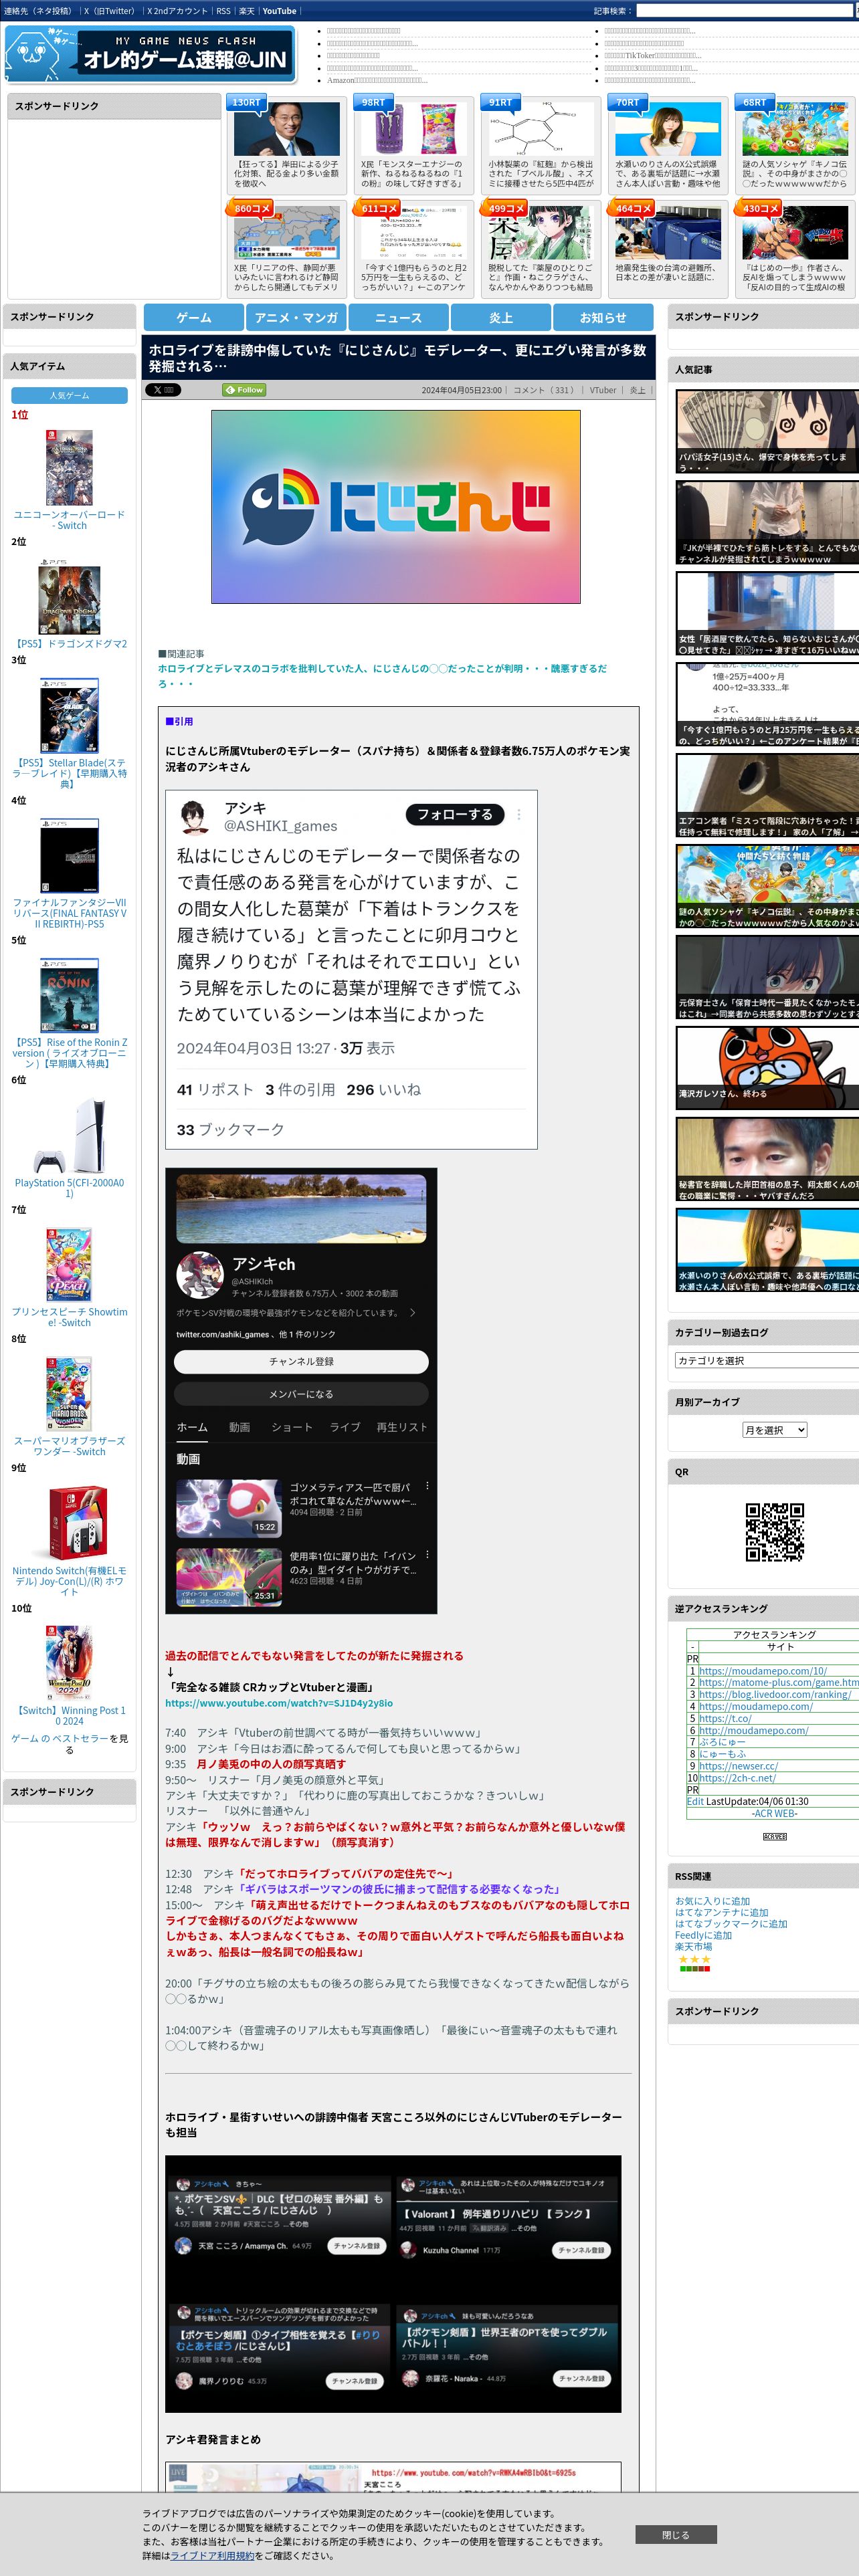
Task: Open the 炎上 category tab
Action: click(501, 317)
